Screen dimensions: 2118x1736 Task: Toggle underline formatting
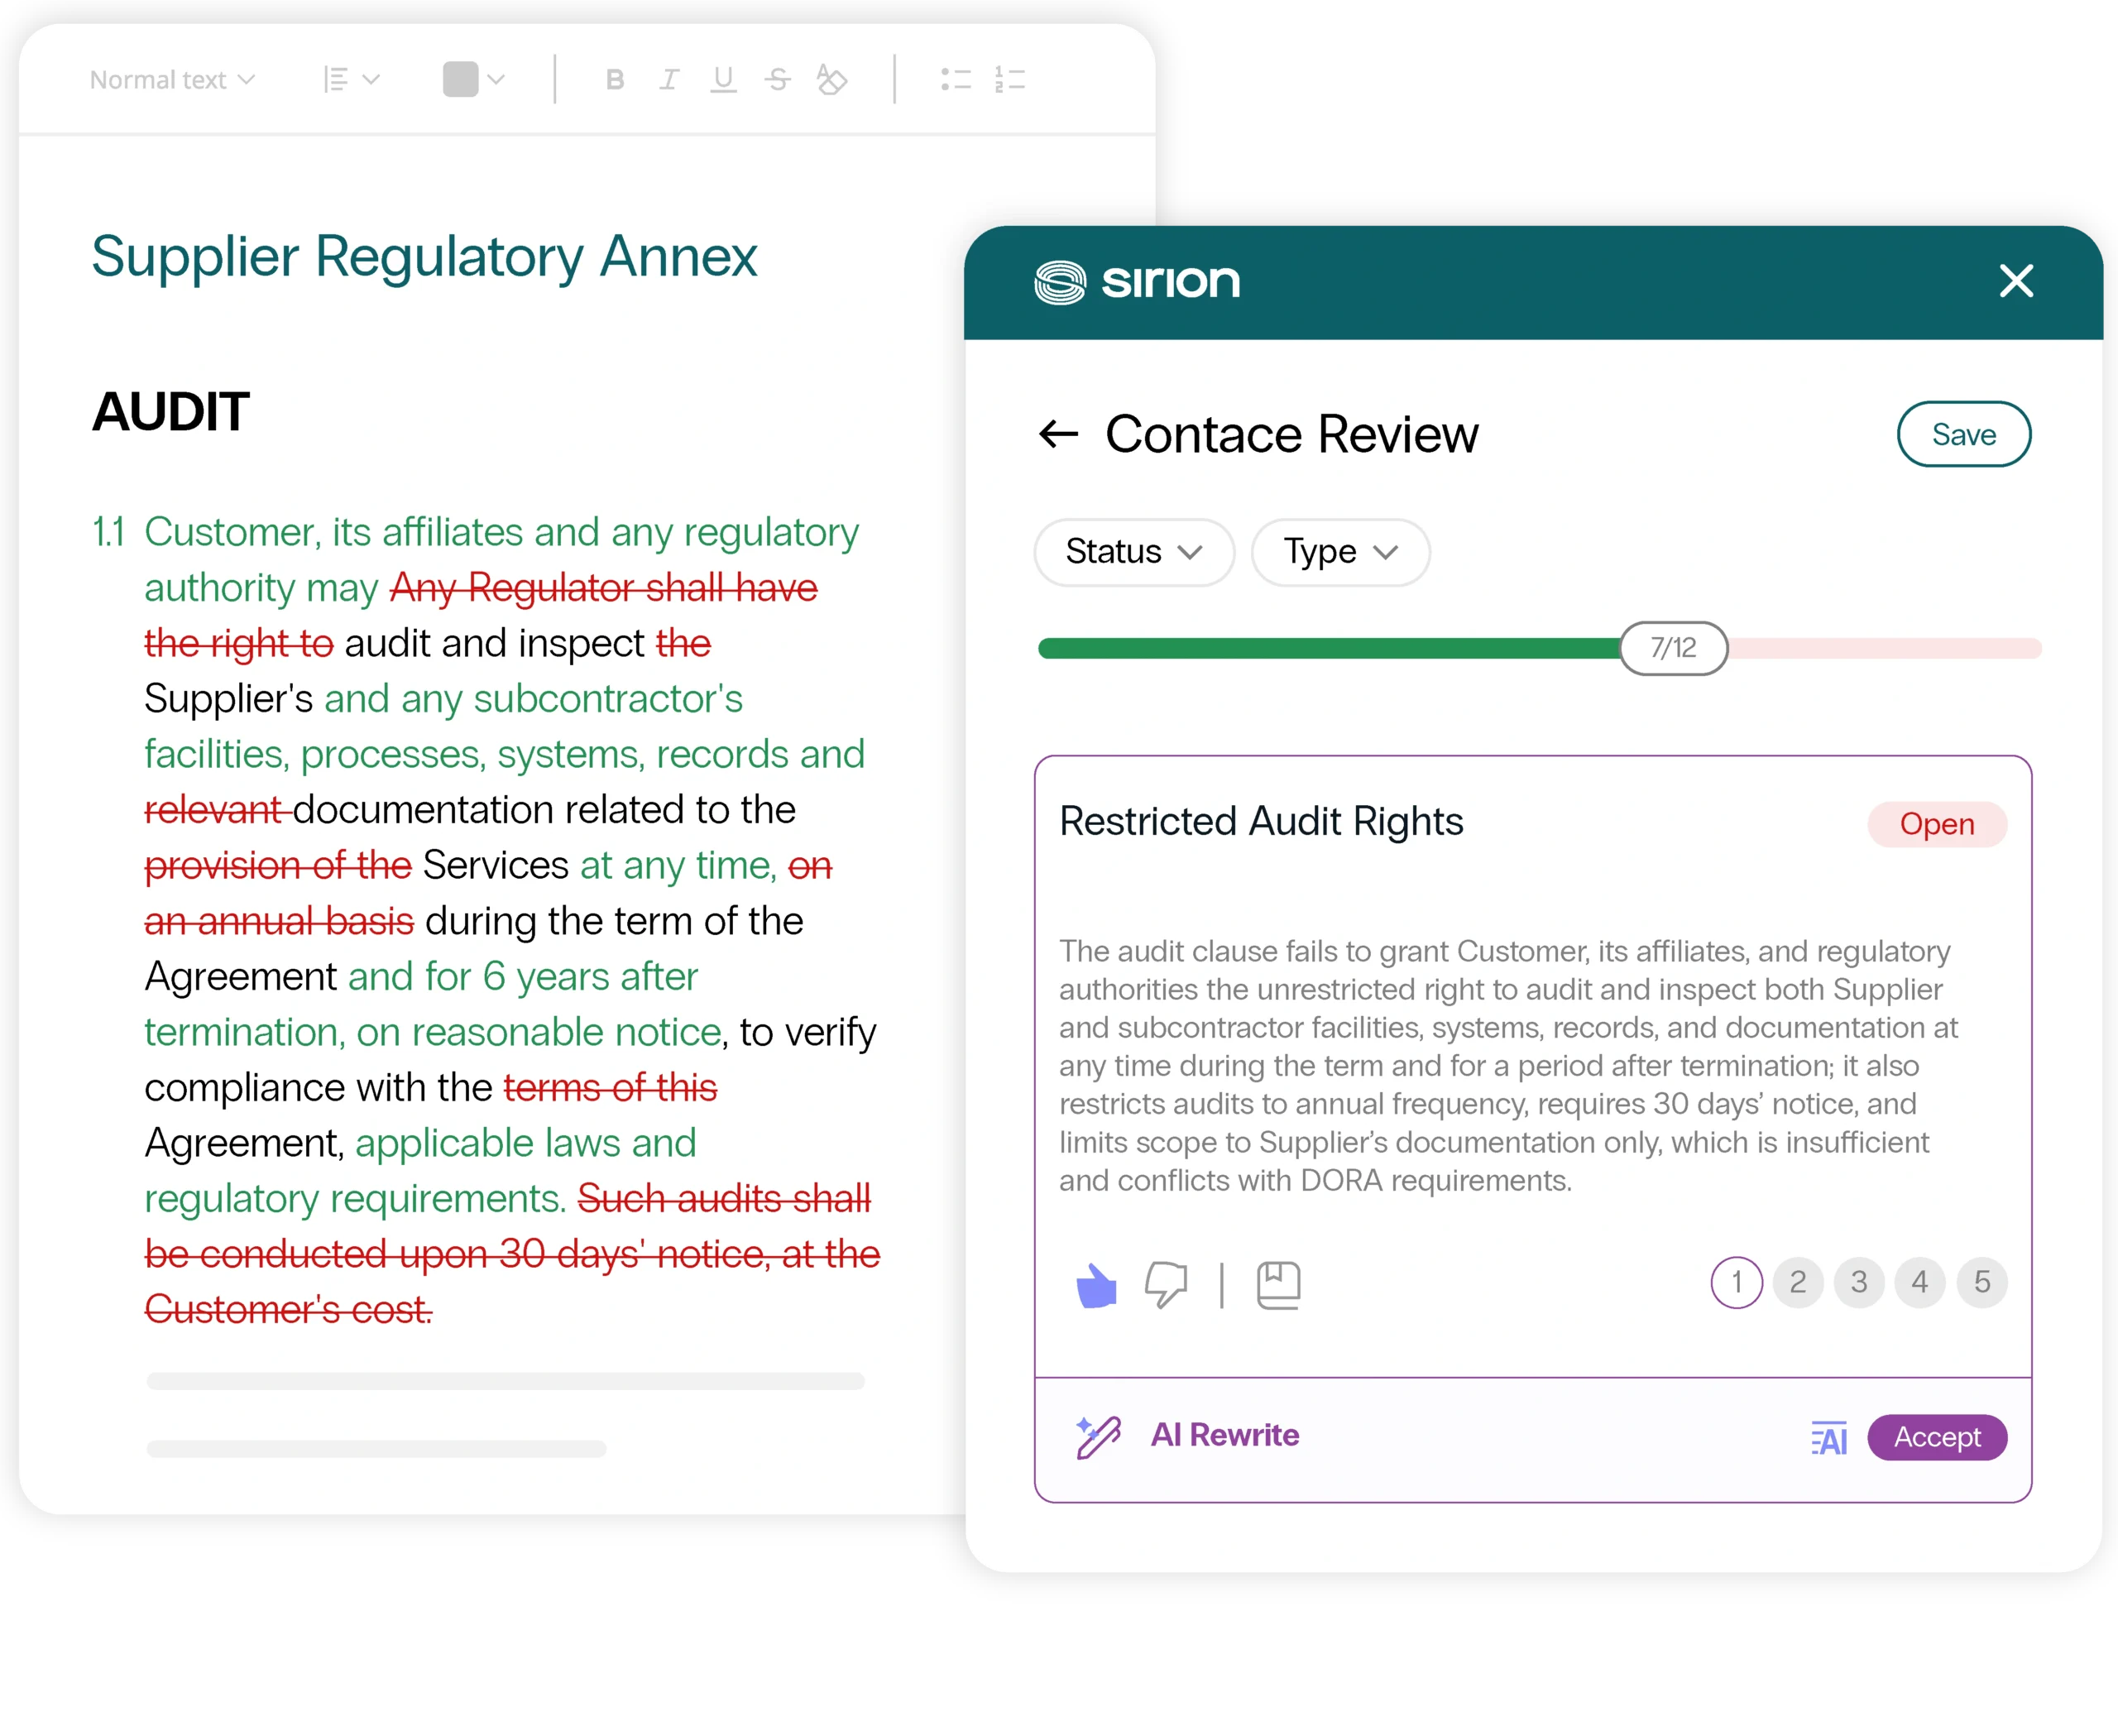tap(723, 80)
